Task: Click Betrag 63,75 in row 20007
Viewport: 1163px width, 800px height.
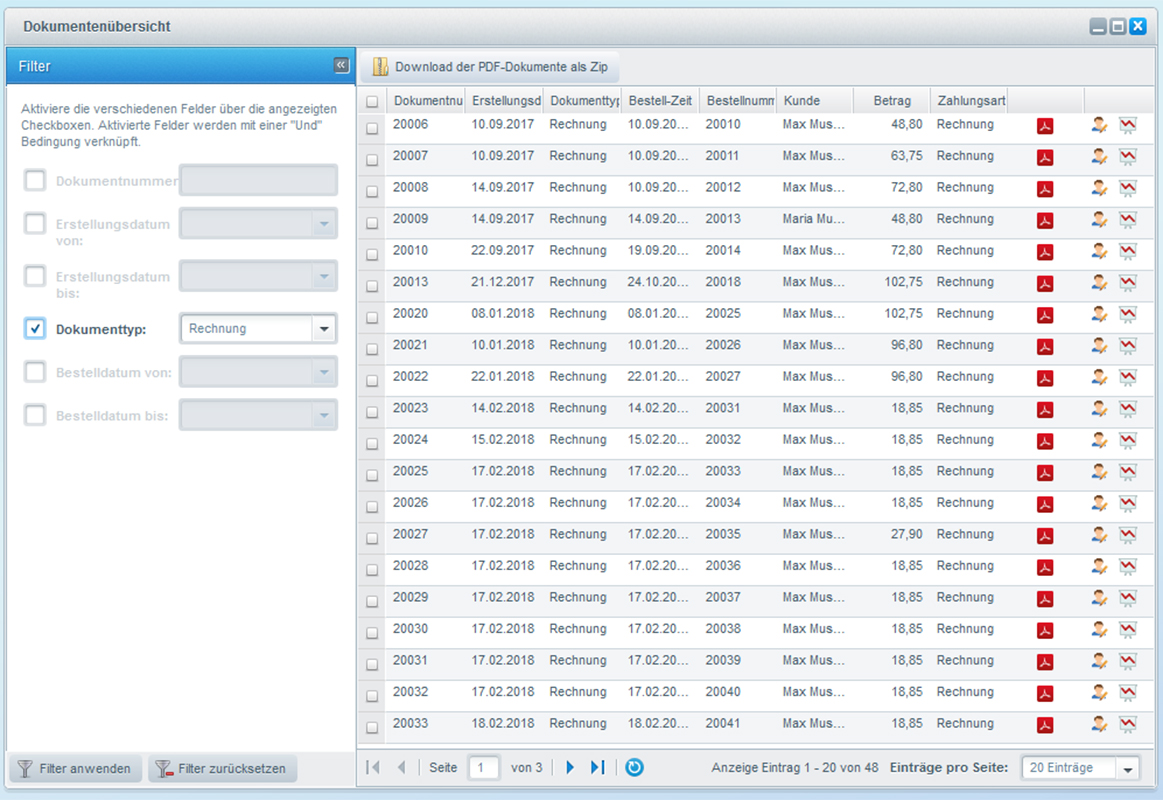Action: [x=907, y=156]
